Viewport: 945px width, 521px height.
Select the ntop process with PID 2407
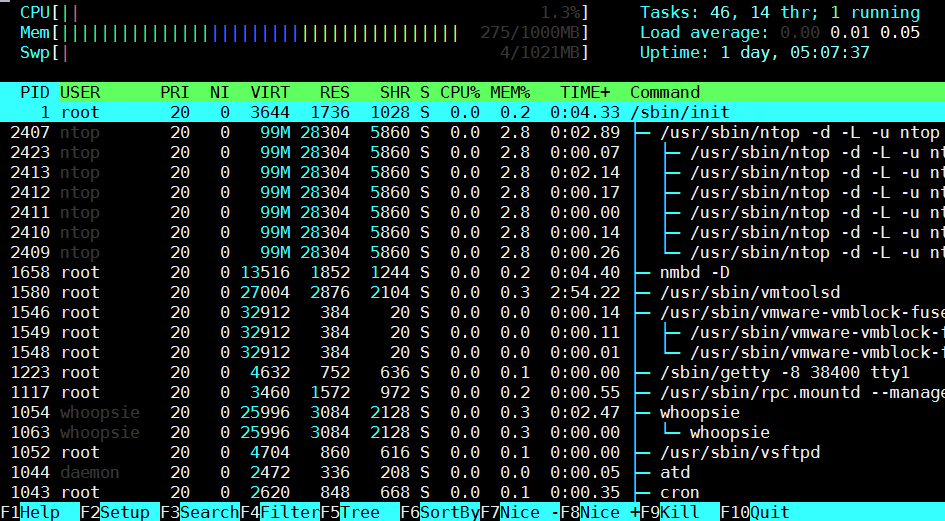[x=472, y=132]
